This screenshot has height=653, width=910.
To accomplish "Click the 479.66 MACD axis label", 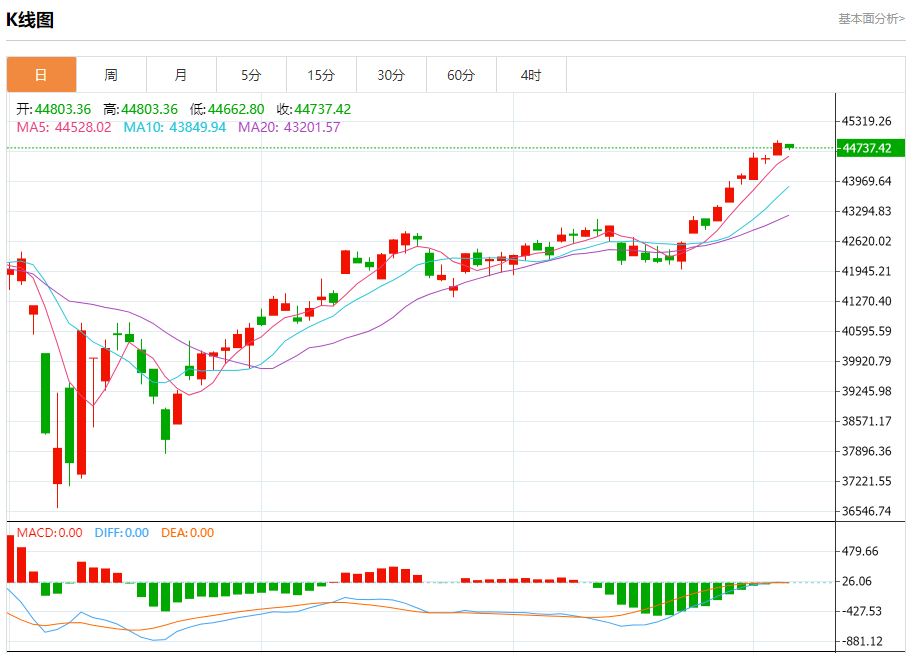I will [x=860, y=551].
